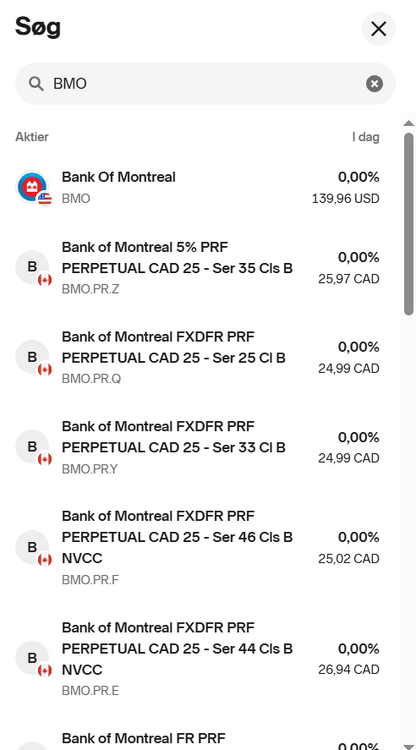Clear the BMO search text
This screenshot has height=750, width=416.
pyautogui.click(x=374, y=84)
